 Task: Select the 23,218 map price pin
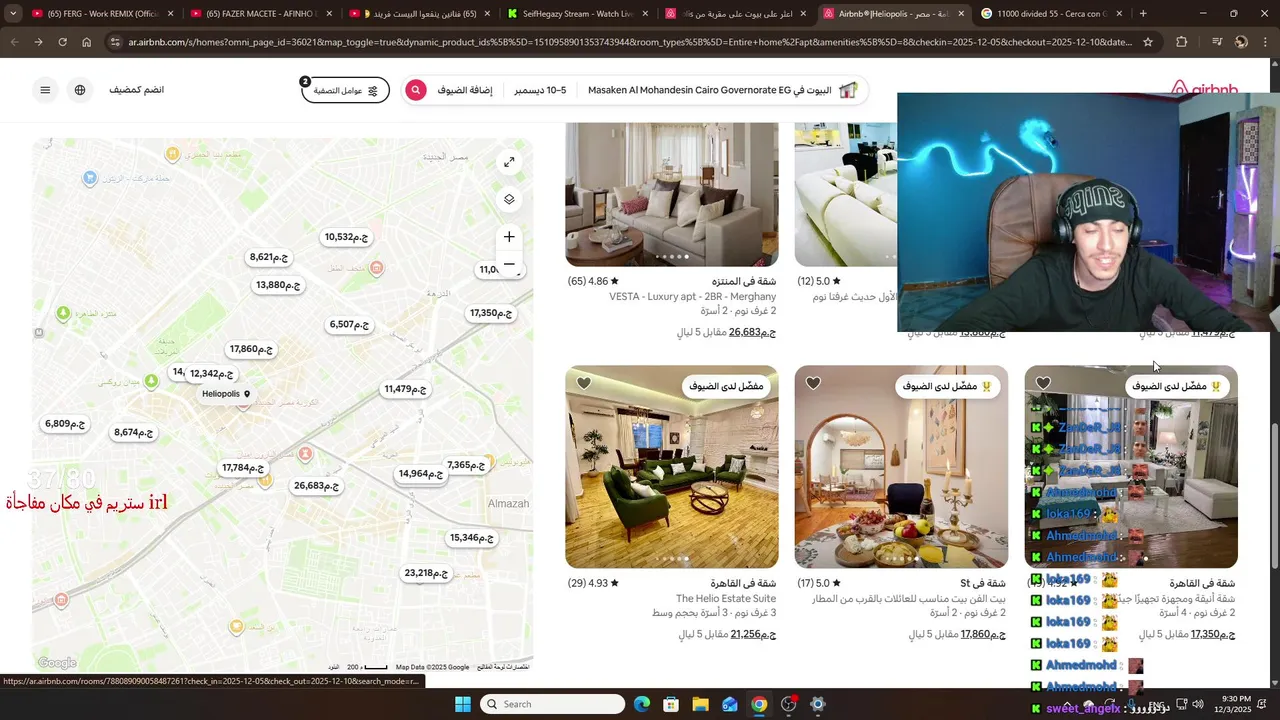[x=426, y=573]
